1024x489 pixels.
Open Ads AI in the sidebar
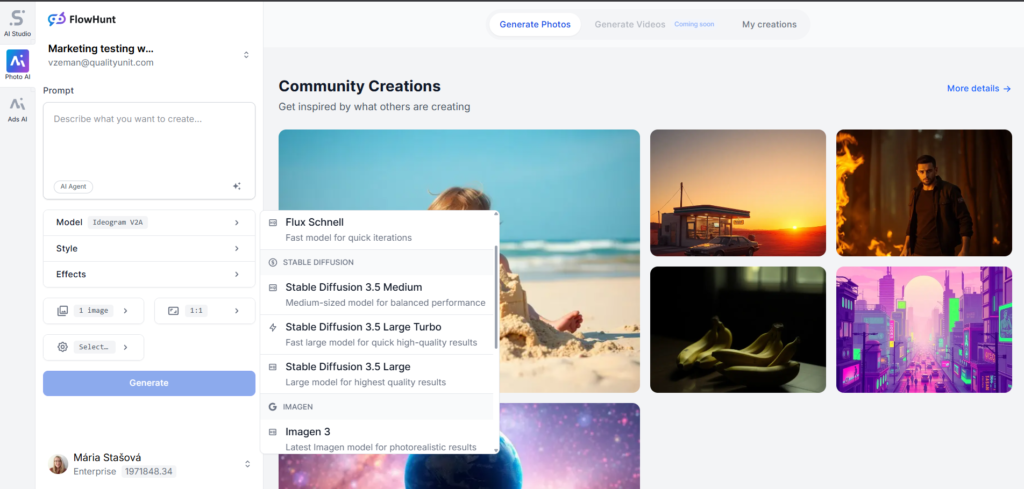pos(17,109)
